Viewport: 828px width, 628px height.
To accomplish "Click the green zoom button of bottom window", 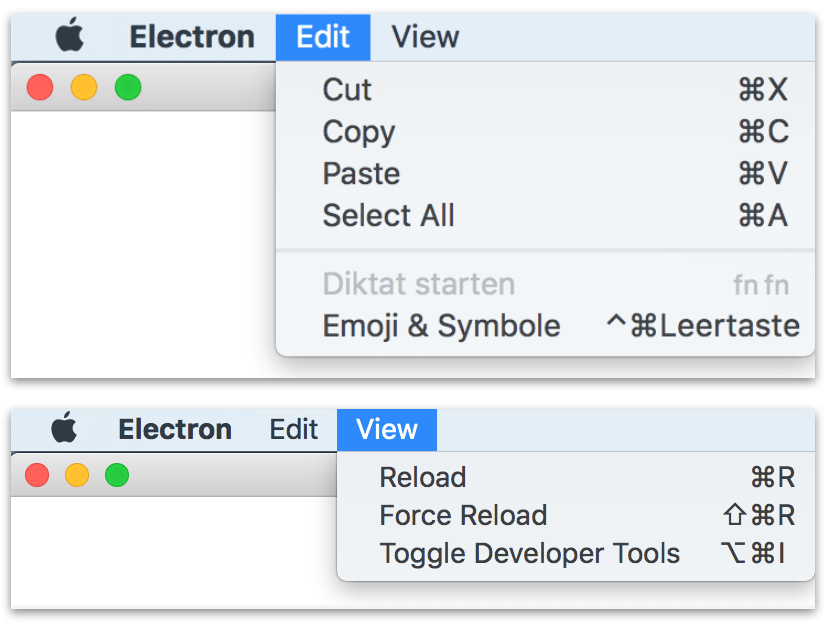I will (117, 475).
